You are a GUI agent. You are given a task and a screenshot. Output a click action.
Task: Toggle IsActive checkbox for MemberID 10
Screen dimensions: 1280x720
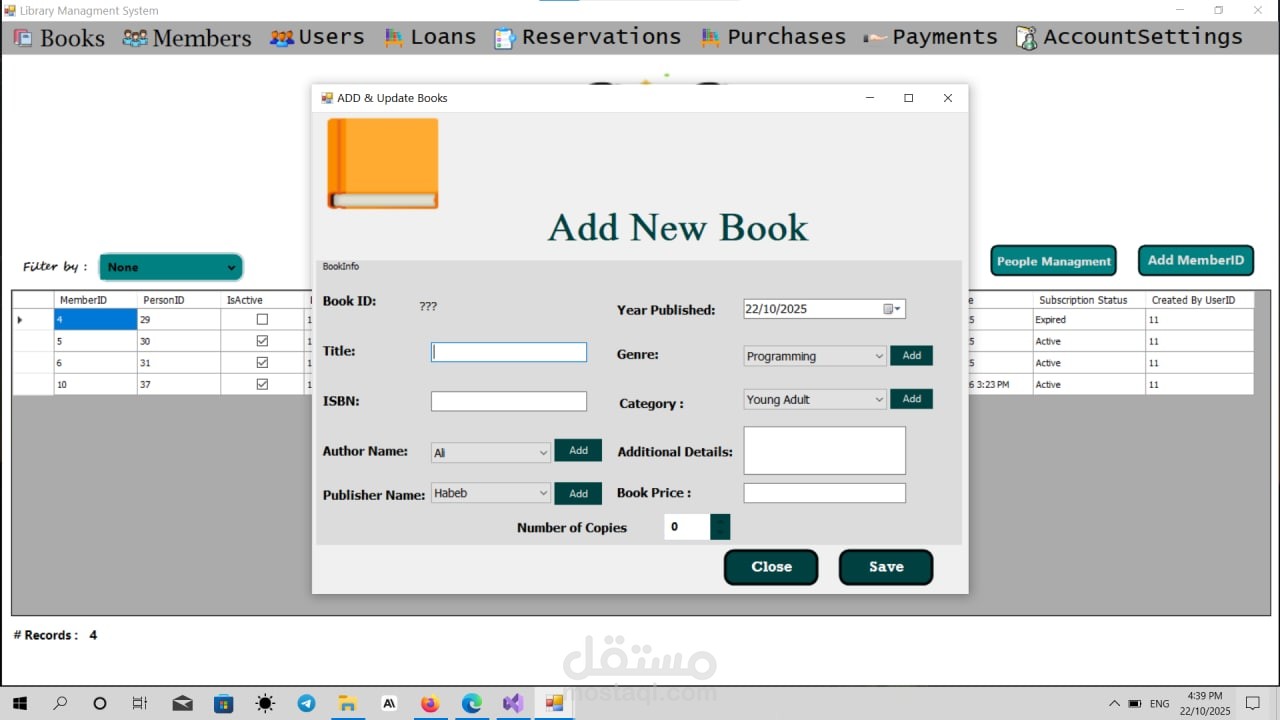tap(262, 384)
